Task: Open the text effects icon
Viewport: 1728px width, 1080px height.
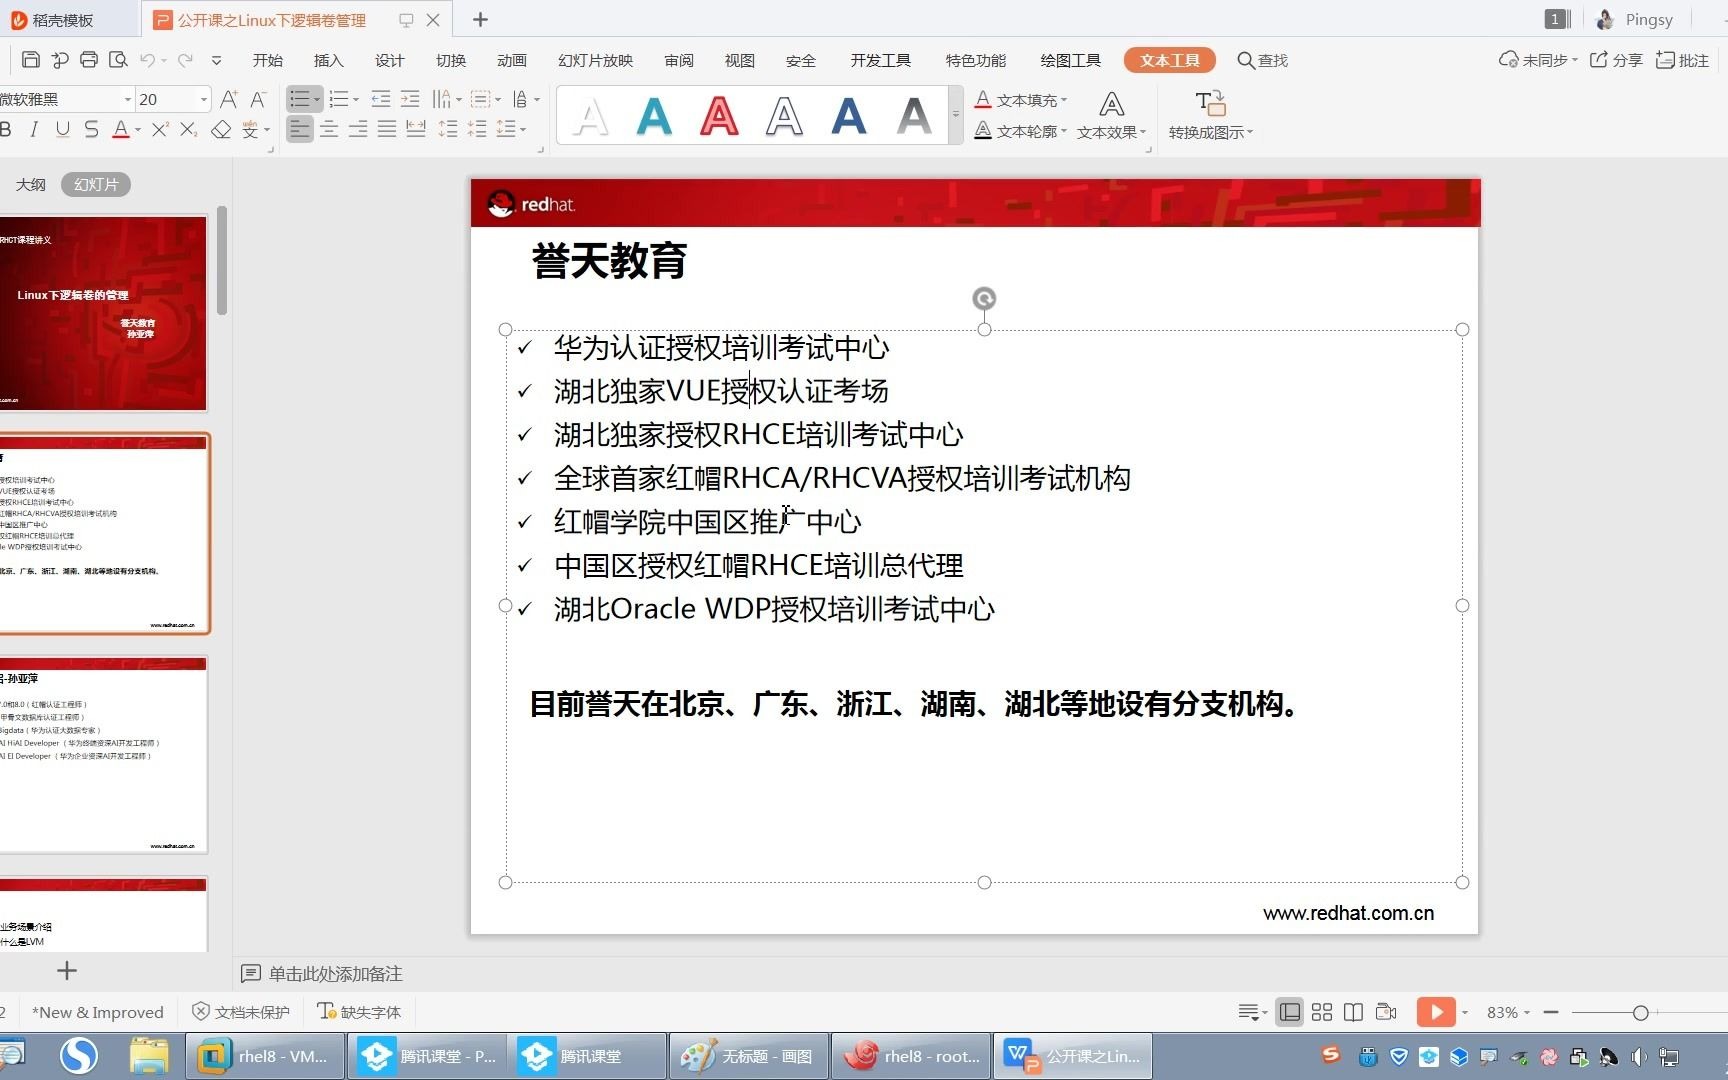Action: point(1111,104)
